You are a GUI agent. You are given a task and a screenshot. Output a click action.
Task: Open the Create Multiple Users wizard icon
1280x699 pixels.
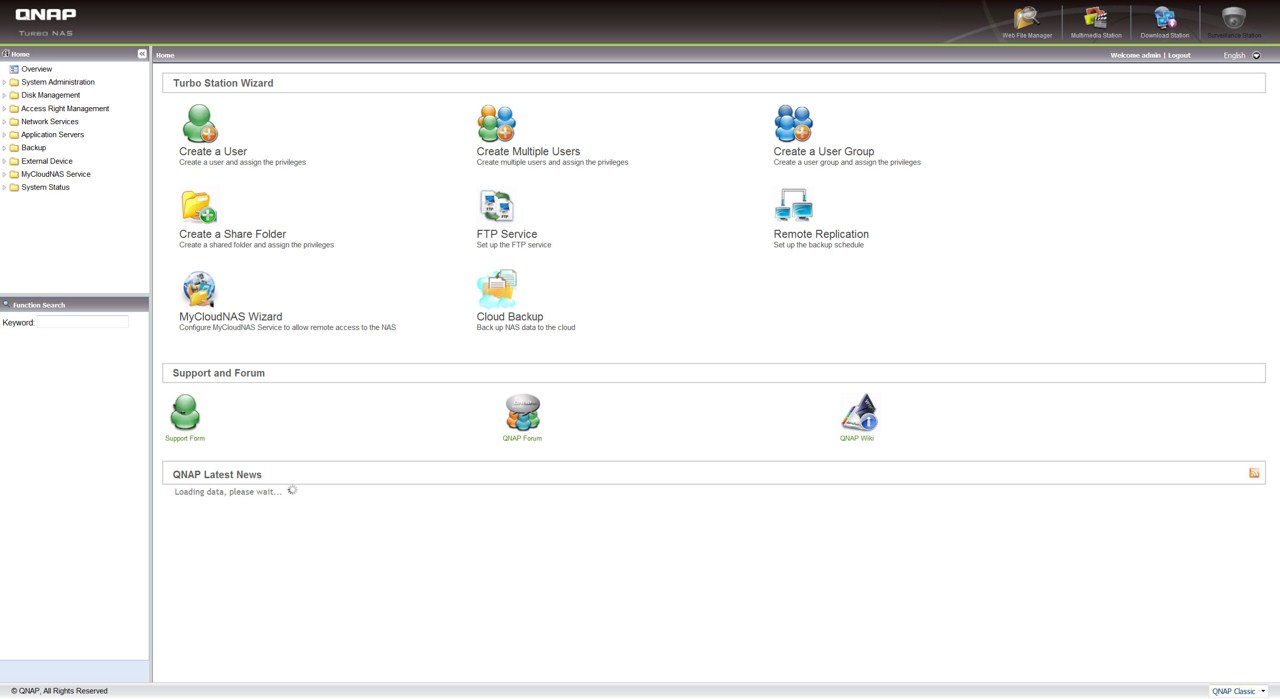[496, 124]
